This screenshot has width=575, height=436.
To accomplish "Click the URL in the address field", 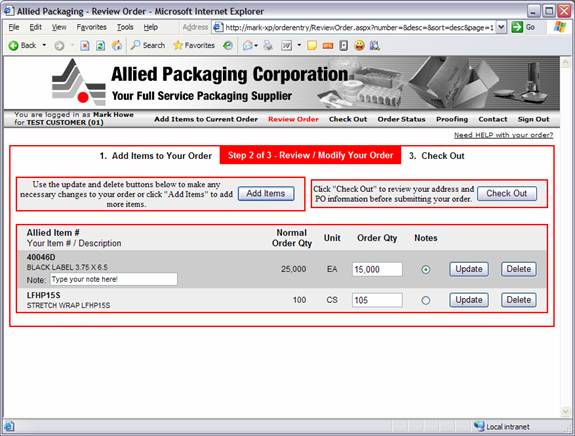I will pos(359,28).
